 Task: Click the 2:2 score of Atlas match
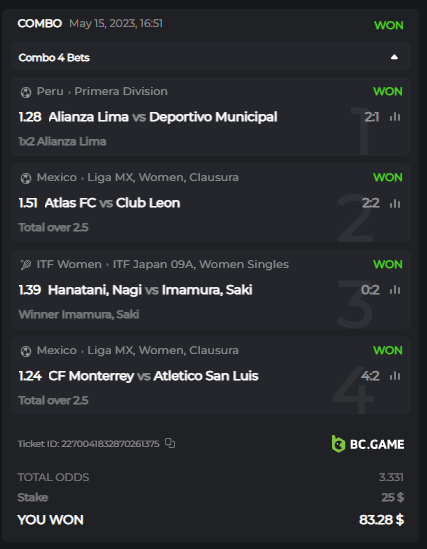371,203
